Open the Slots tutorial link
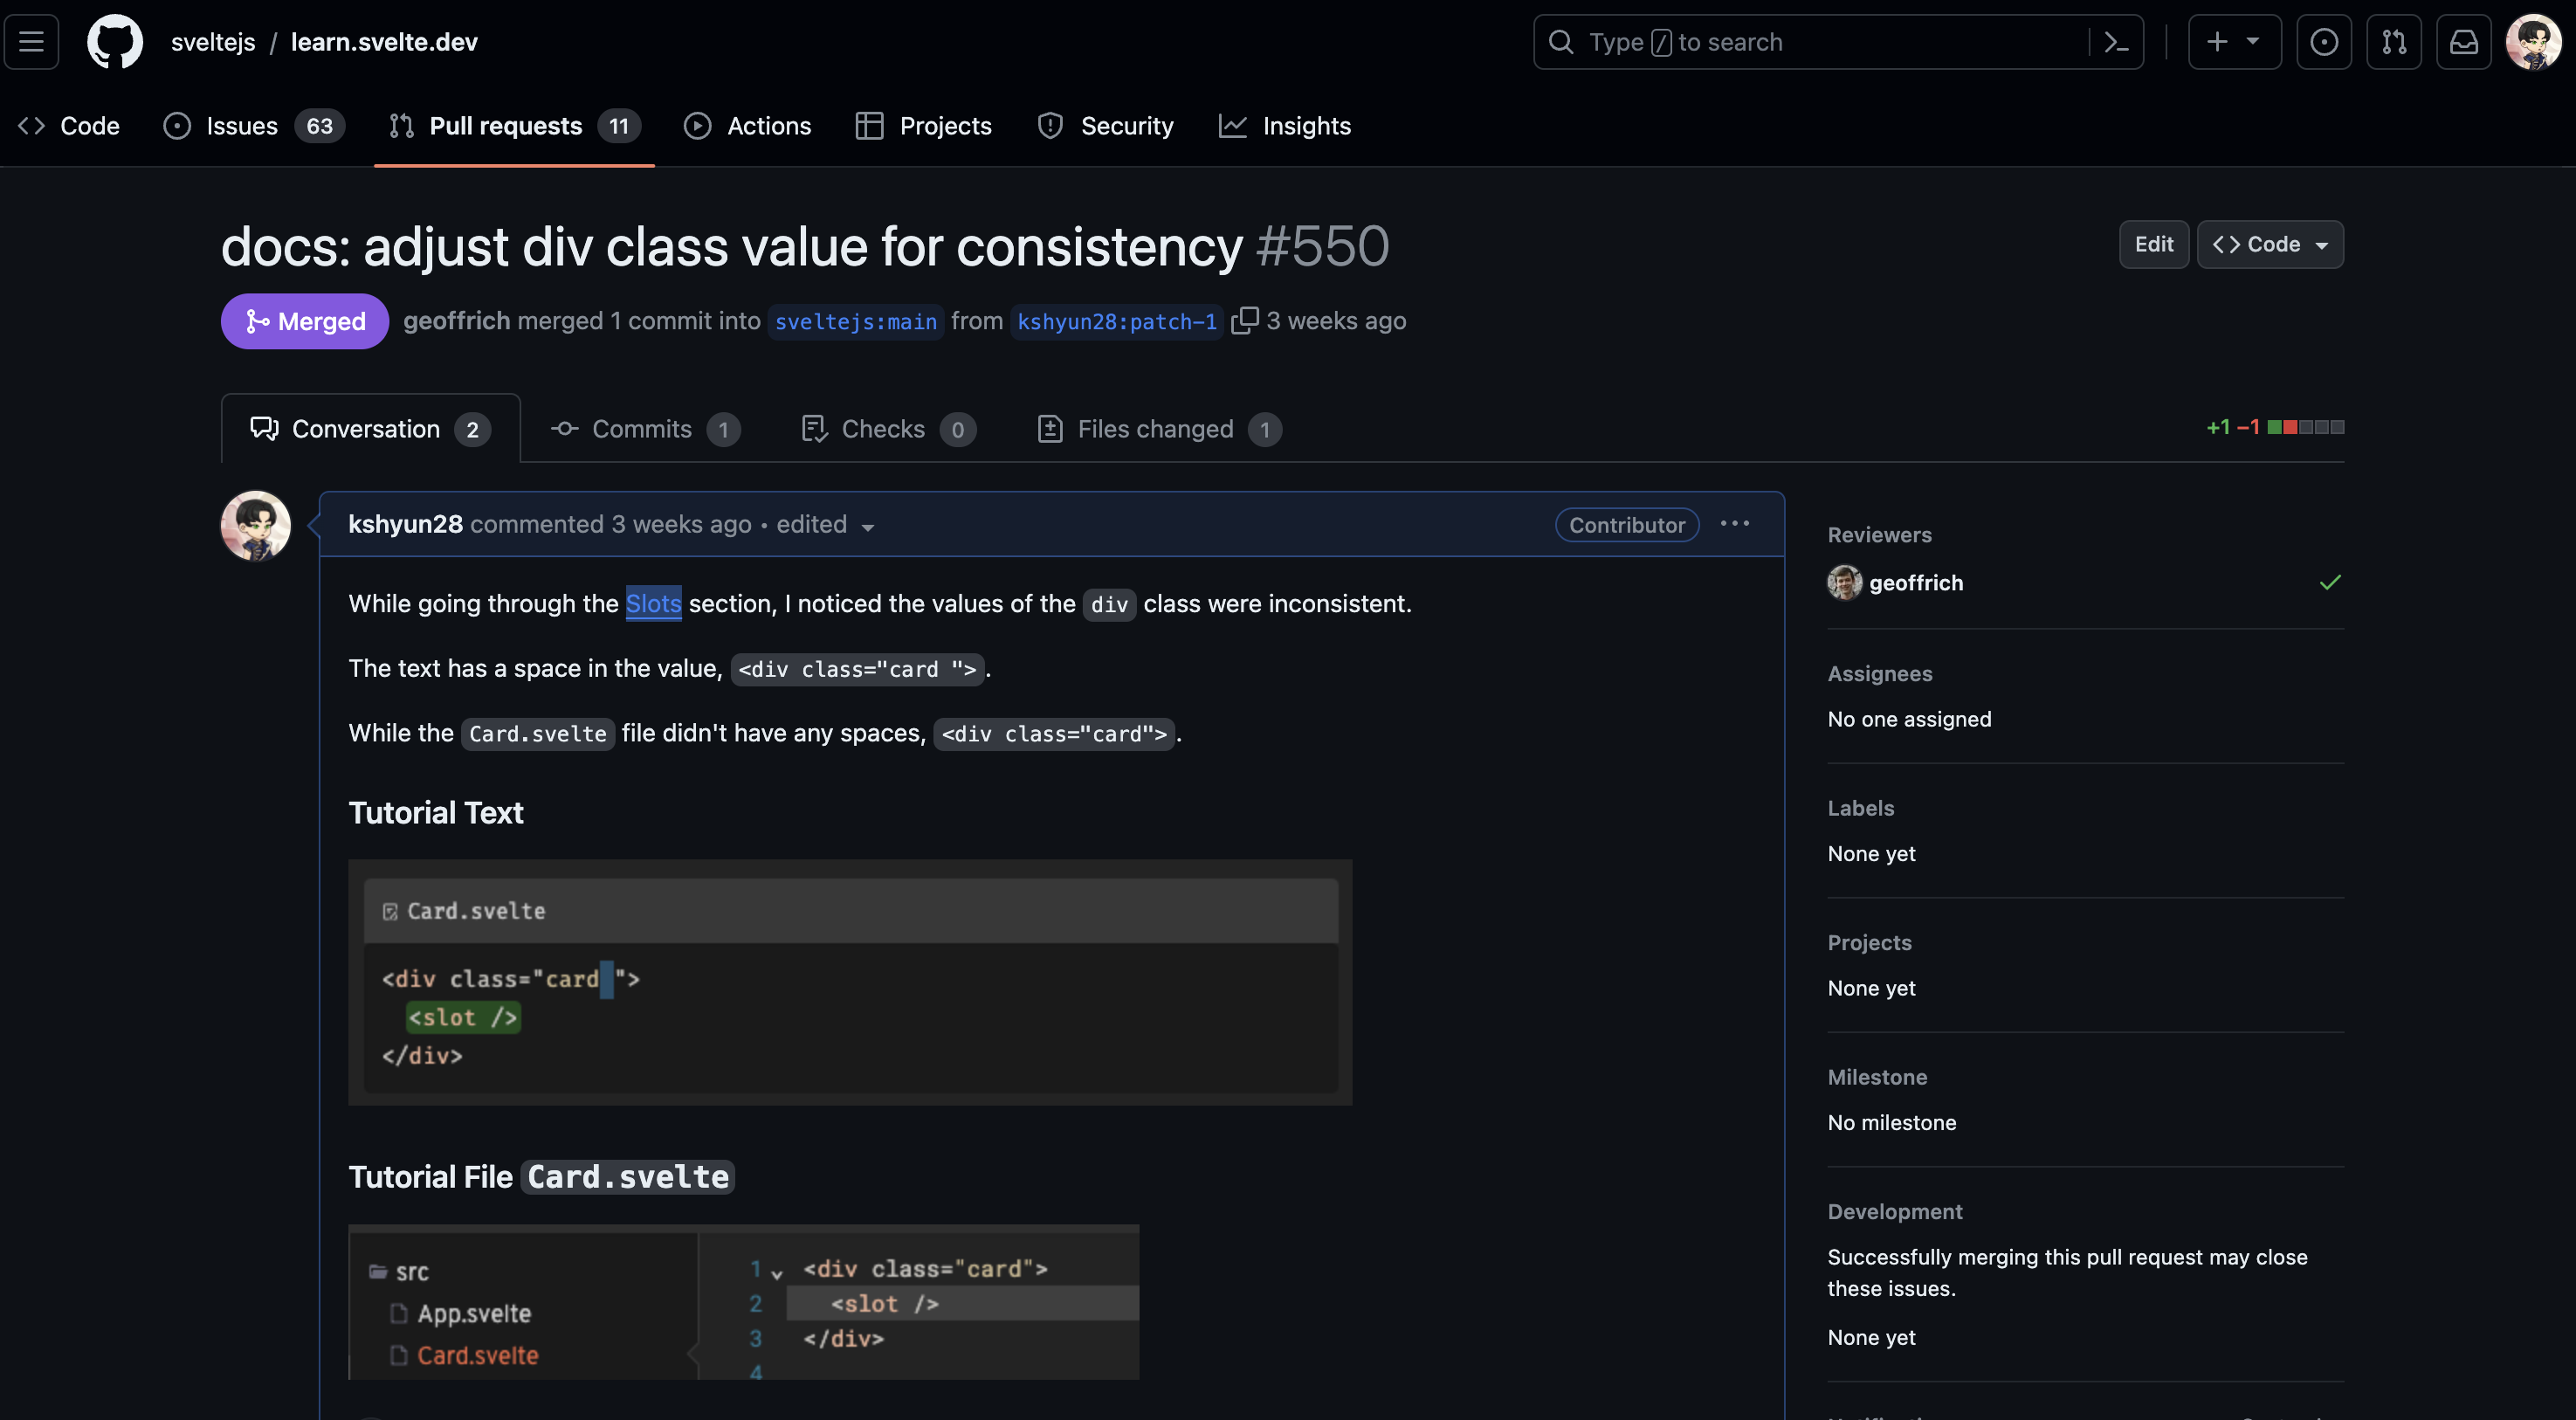2576x1420 pixels. [x=653, y=603]
